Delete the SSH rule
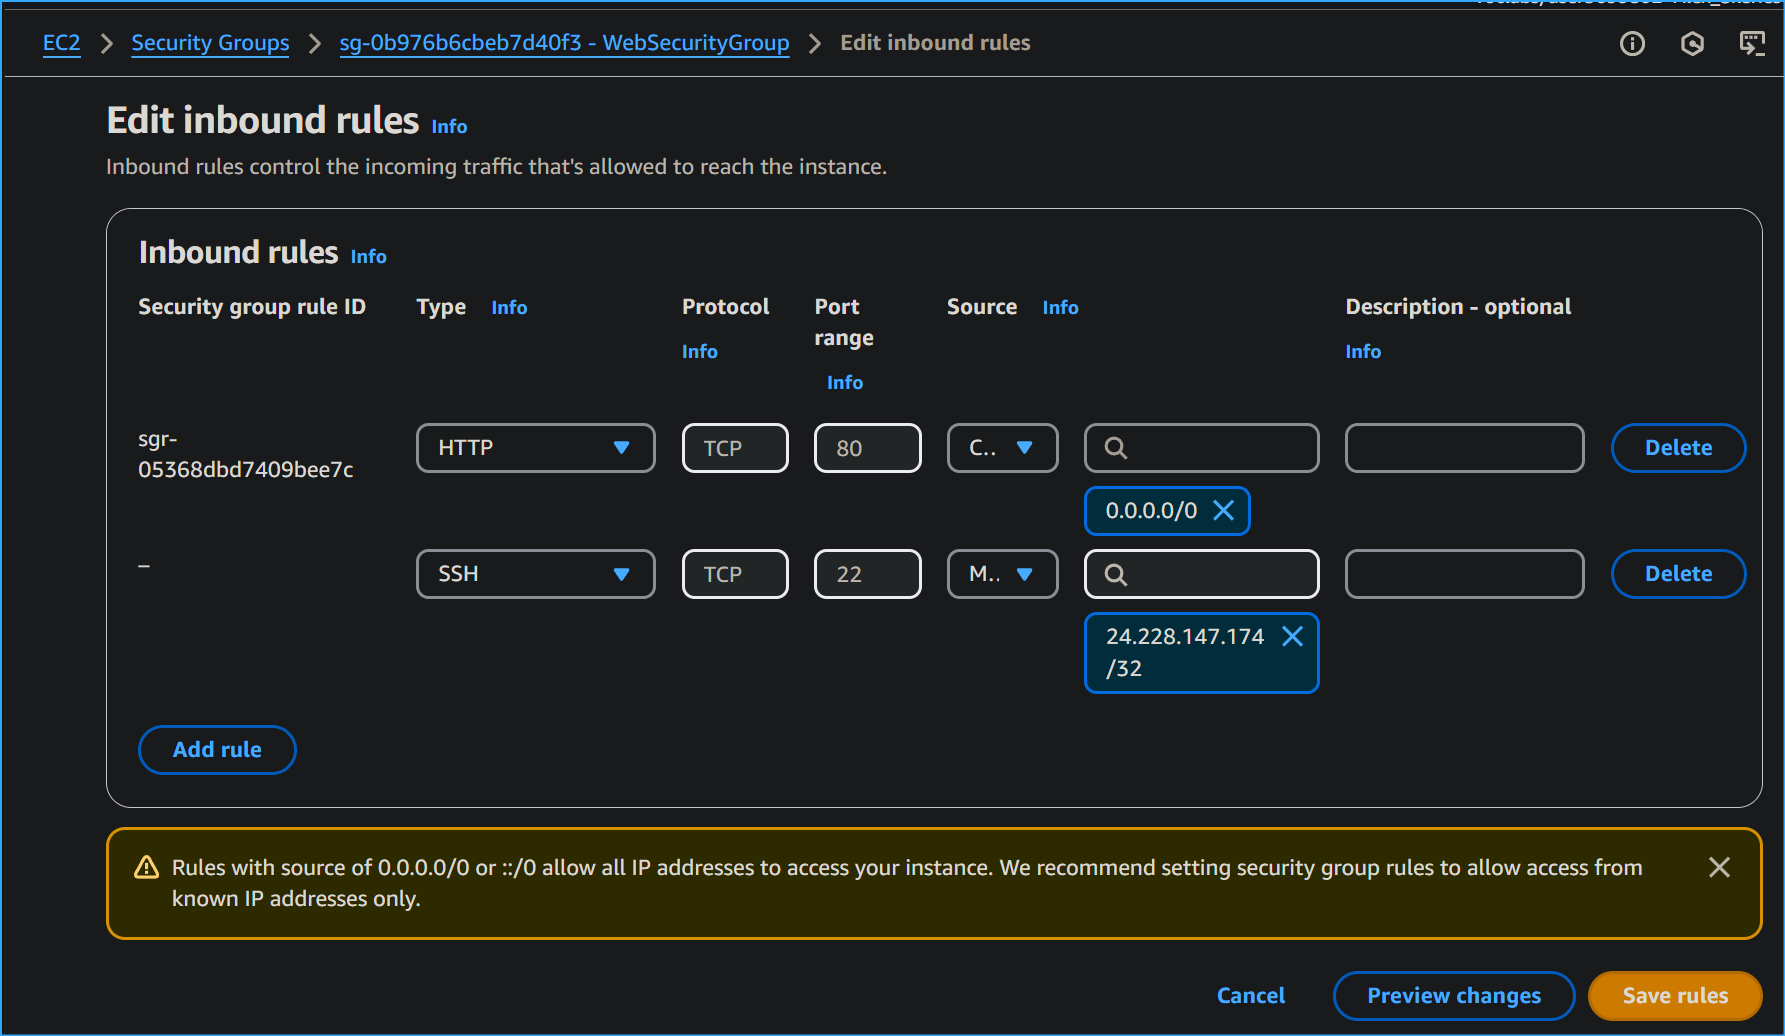 1677,573
